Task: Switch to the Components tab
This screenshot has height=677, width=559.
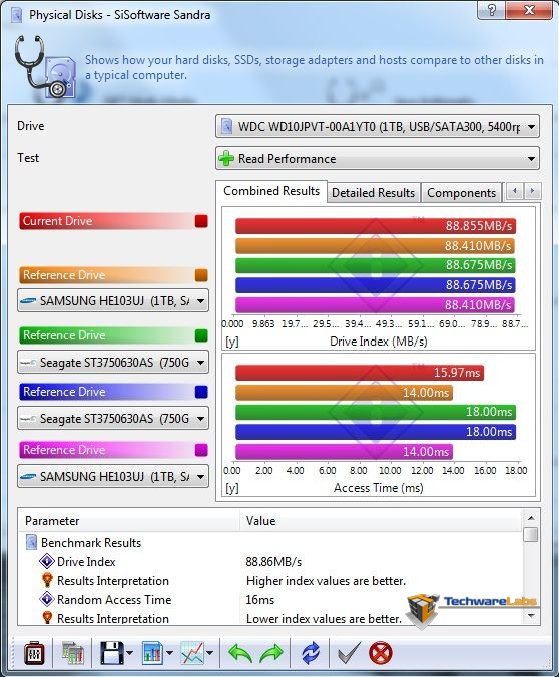Action: point(461,193)
